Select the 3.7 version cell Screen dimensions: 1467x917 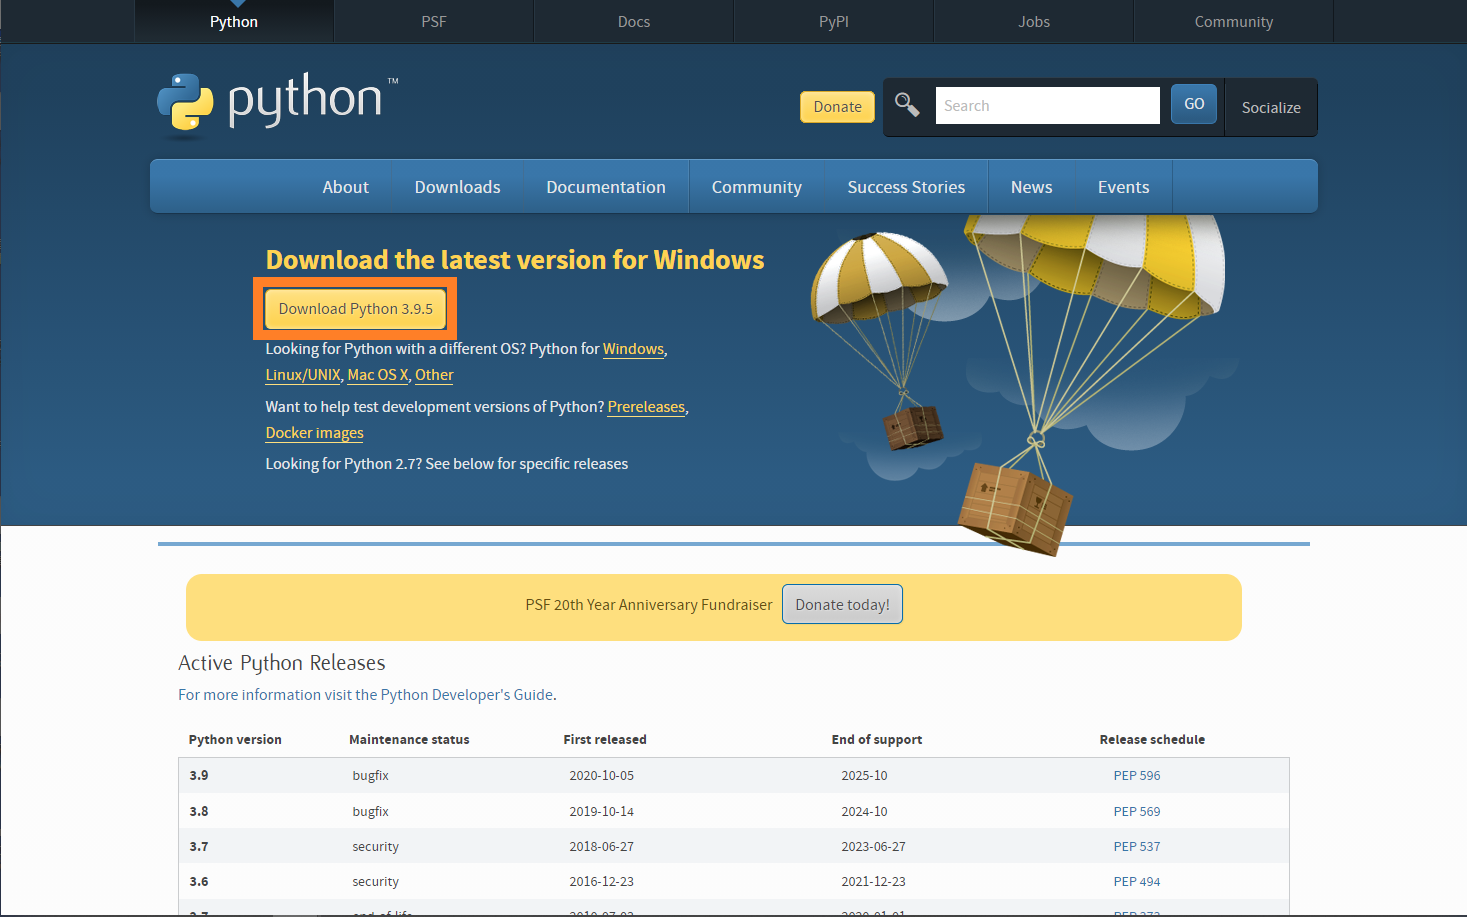click(x=199, y=847)
